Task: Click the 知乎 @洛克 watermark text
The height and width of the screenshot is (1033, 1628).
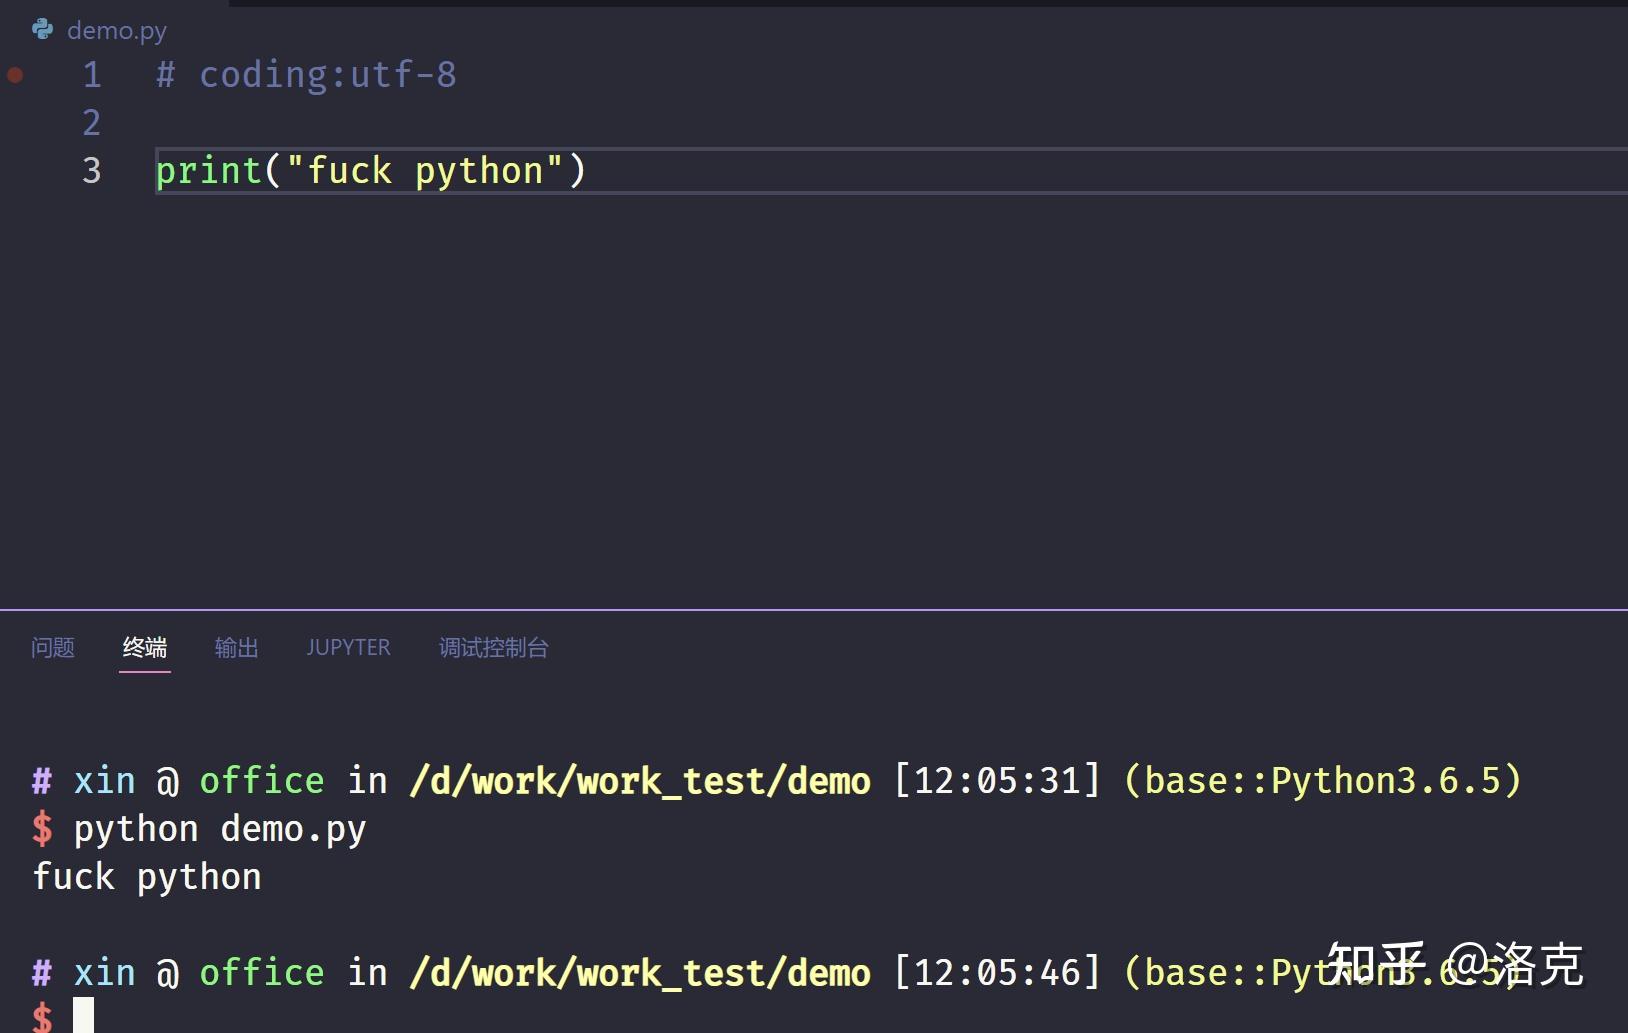Action: [x=1455, y=964]
